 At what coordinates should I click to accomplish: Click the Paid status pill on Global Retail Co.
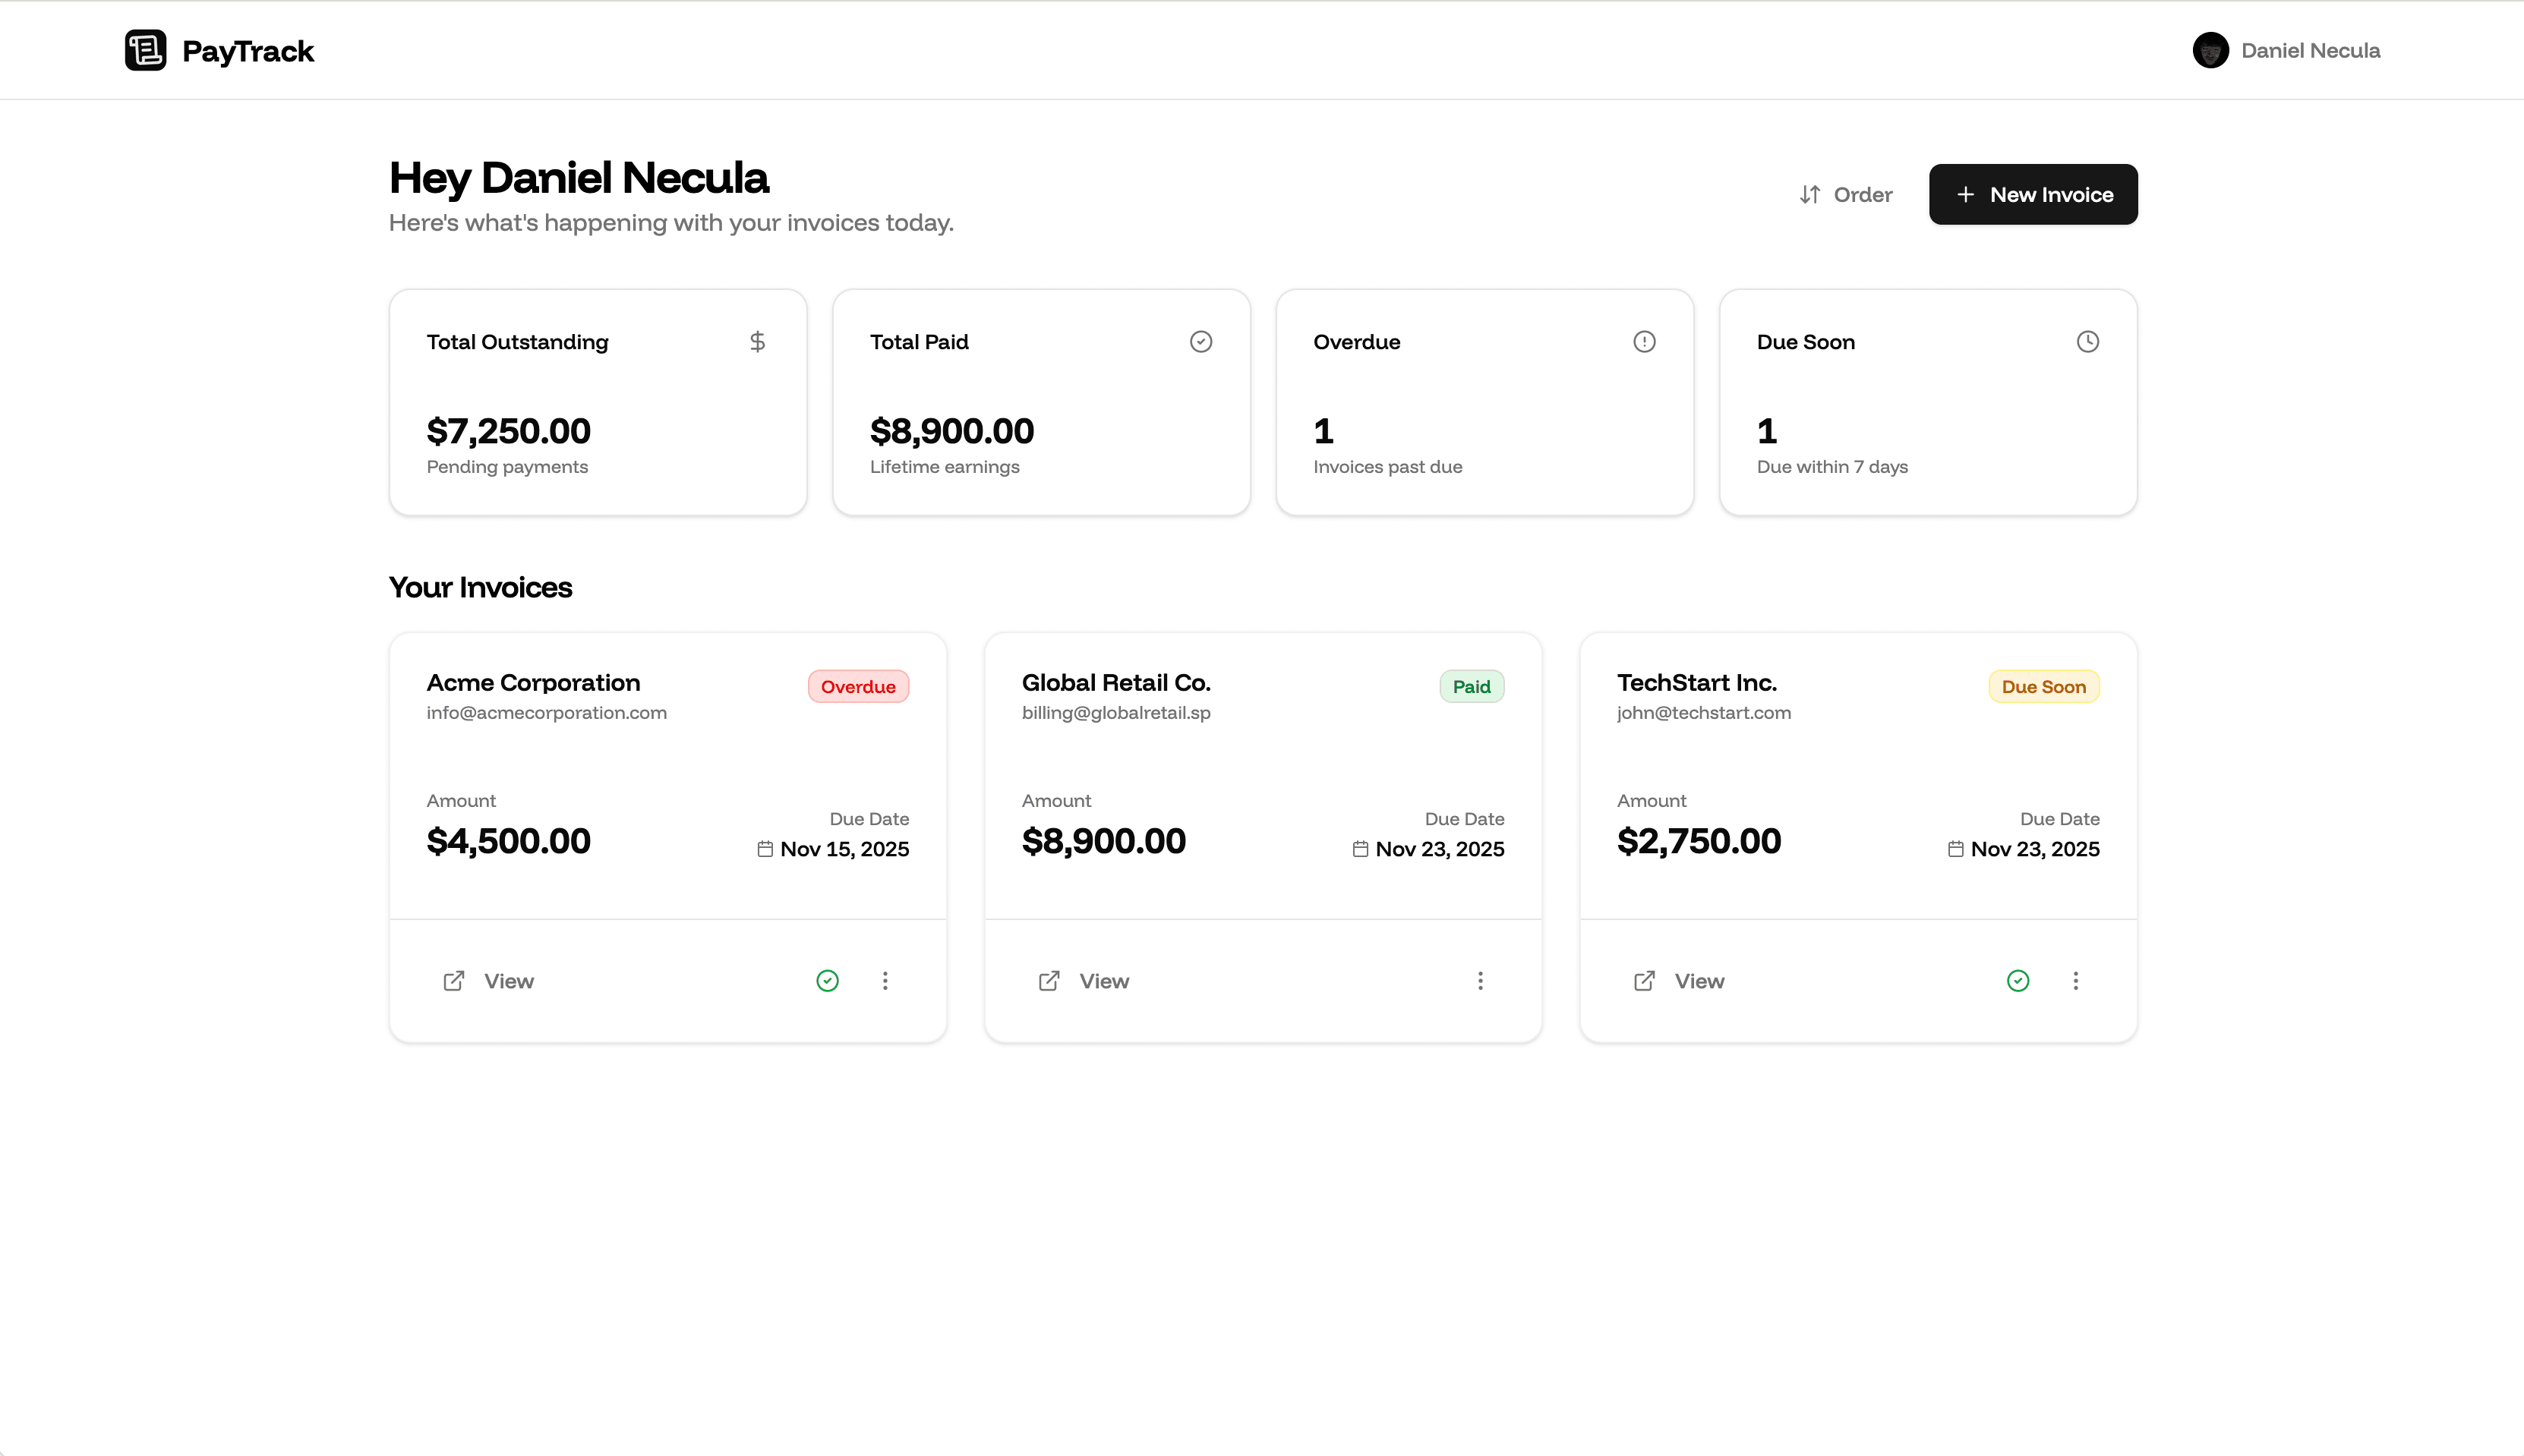pyautogui.click(x=1471, y=686)
